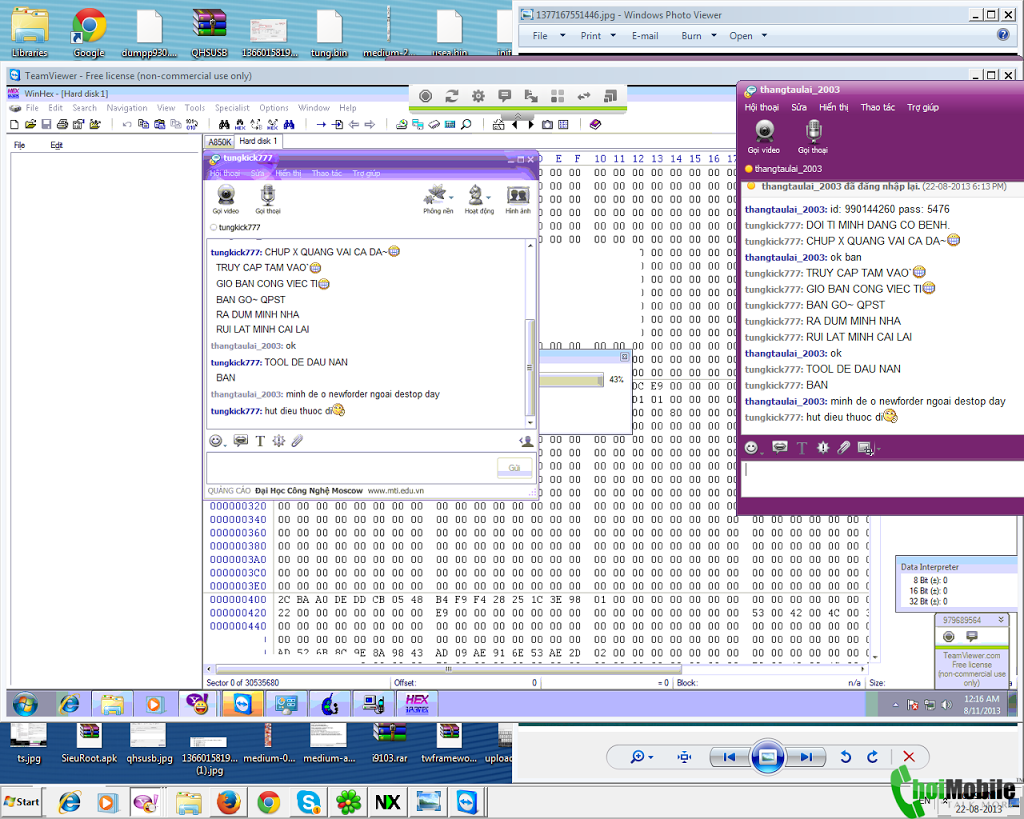Open the Hoạt động activities dropdown
This screenshot has height=819, width=1024.
click(479, 199)
